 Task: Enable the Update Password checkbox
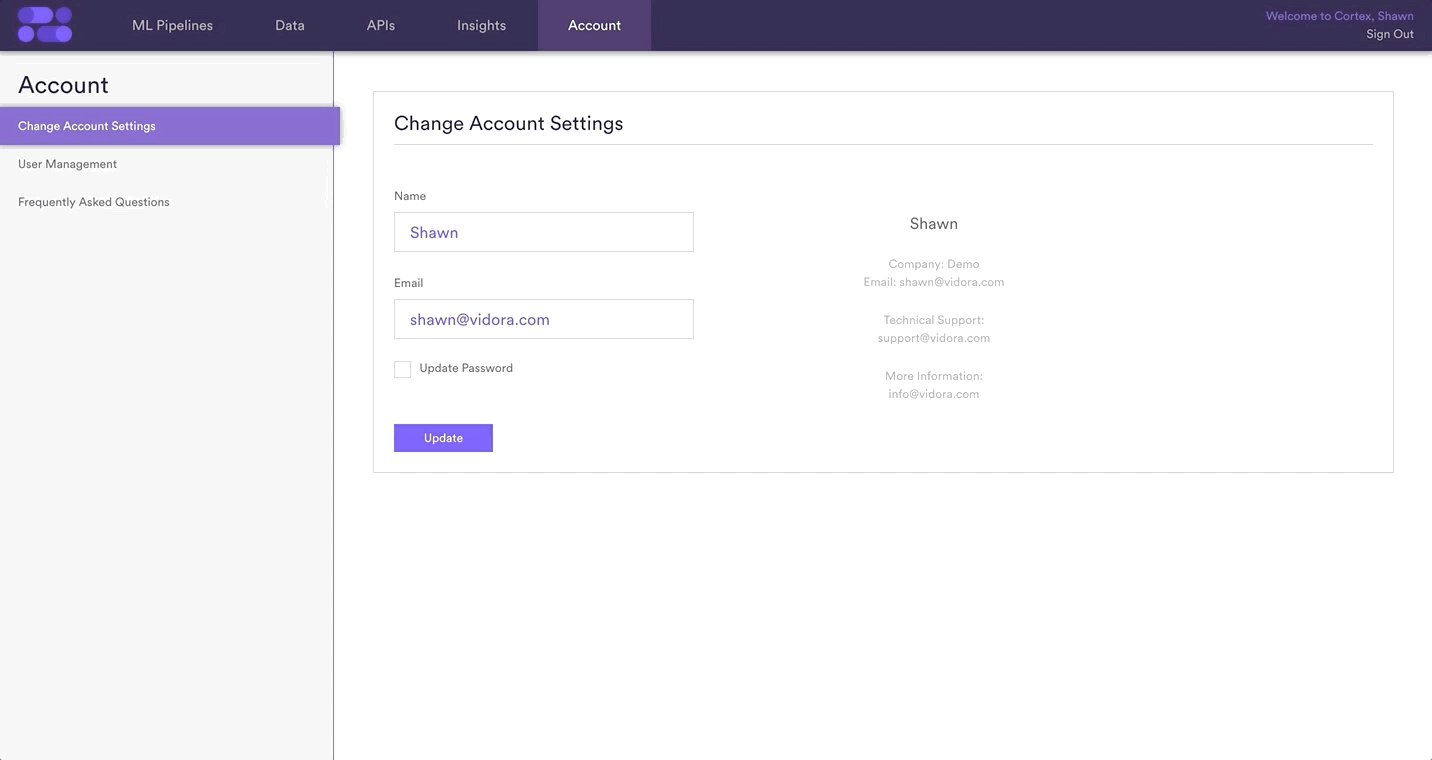pyautogui.click(x=402, y=369)
